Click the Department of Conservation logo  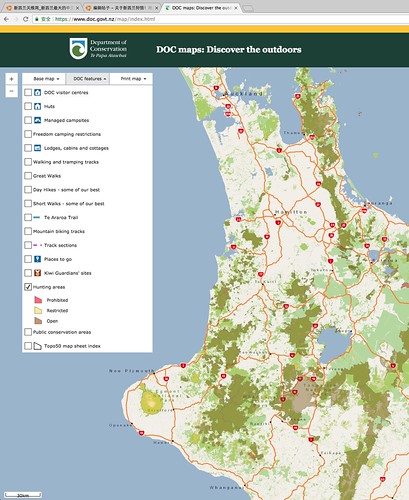(78, 49)
